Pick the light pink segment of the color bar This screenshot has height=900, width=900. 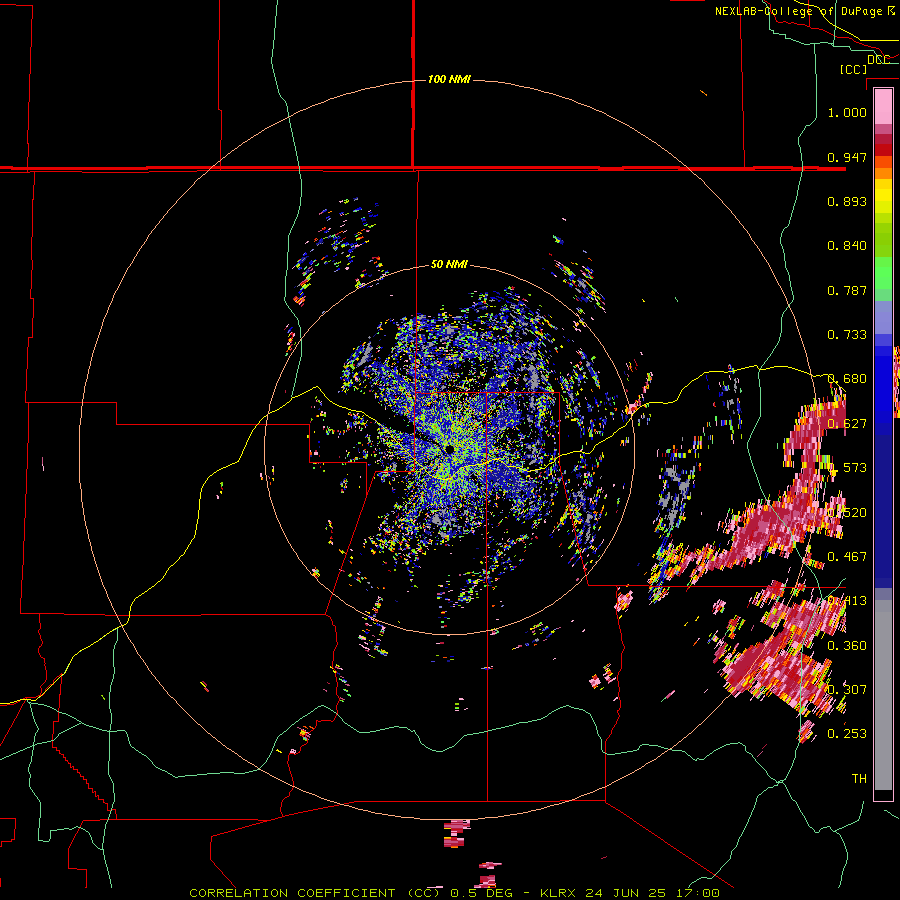883,107
